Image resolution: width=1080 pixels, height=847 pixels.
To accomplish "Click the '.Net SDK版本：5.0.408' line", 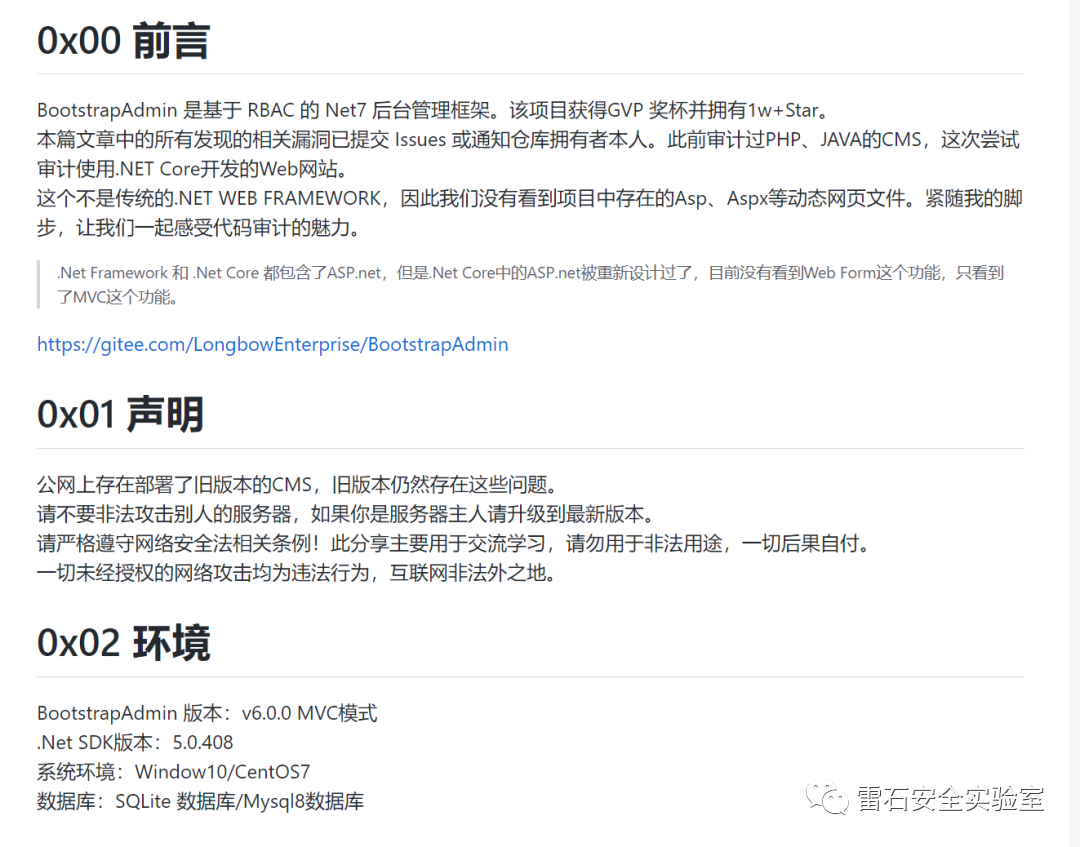I will pyautogui.click(x=135, y=742).
